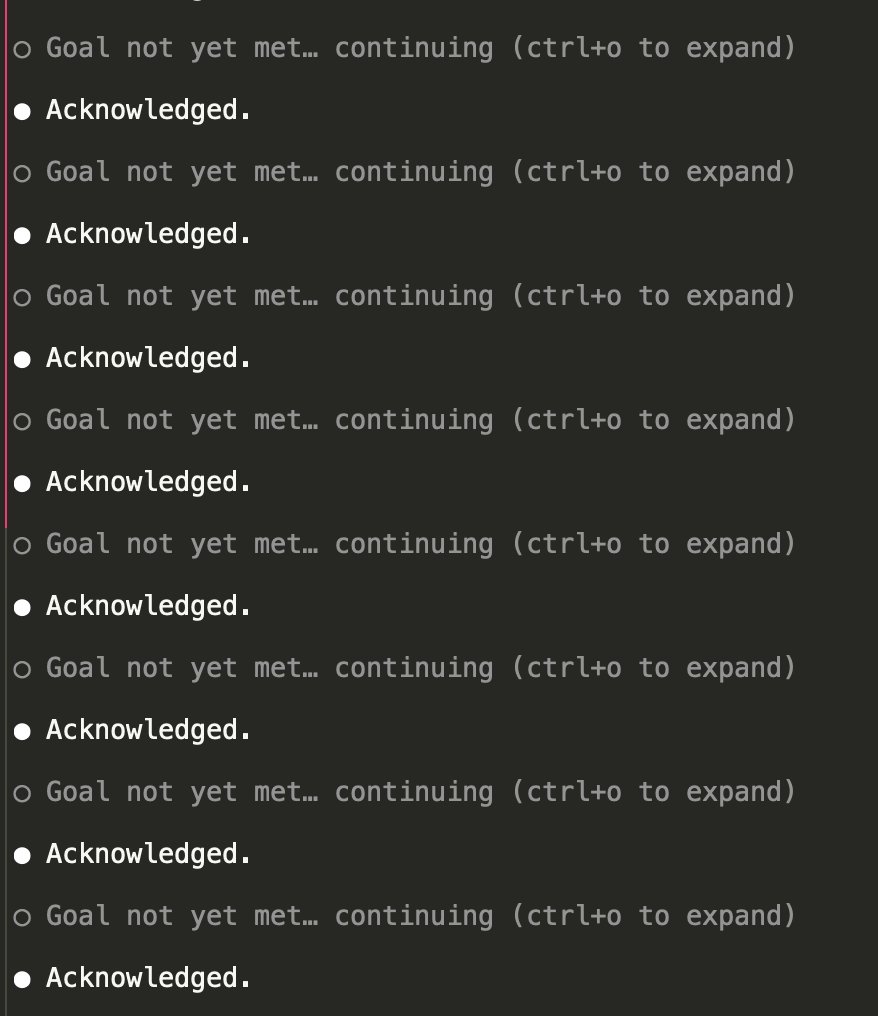This screenshot has height=1016, width=878.
Task: Click the seventh 'Acknowledged.' response text
Action: 148,854
